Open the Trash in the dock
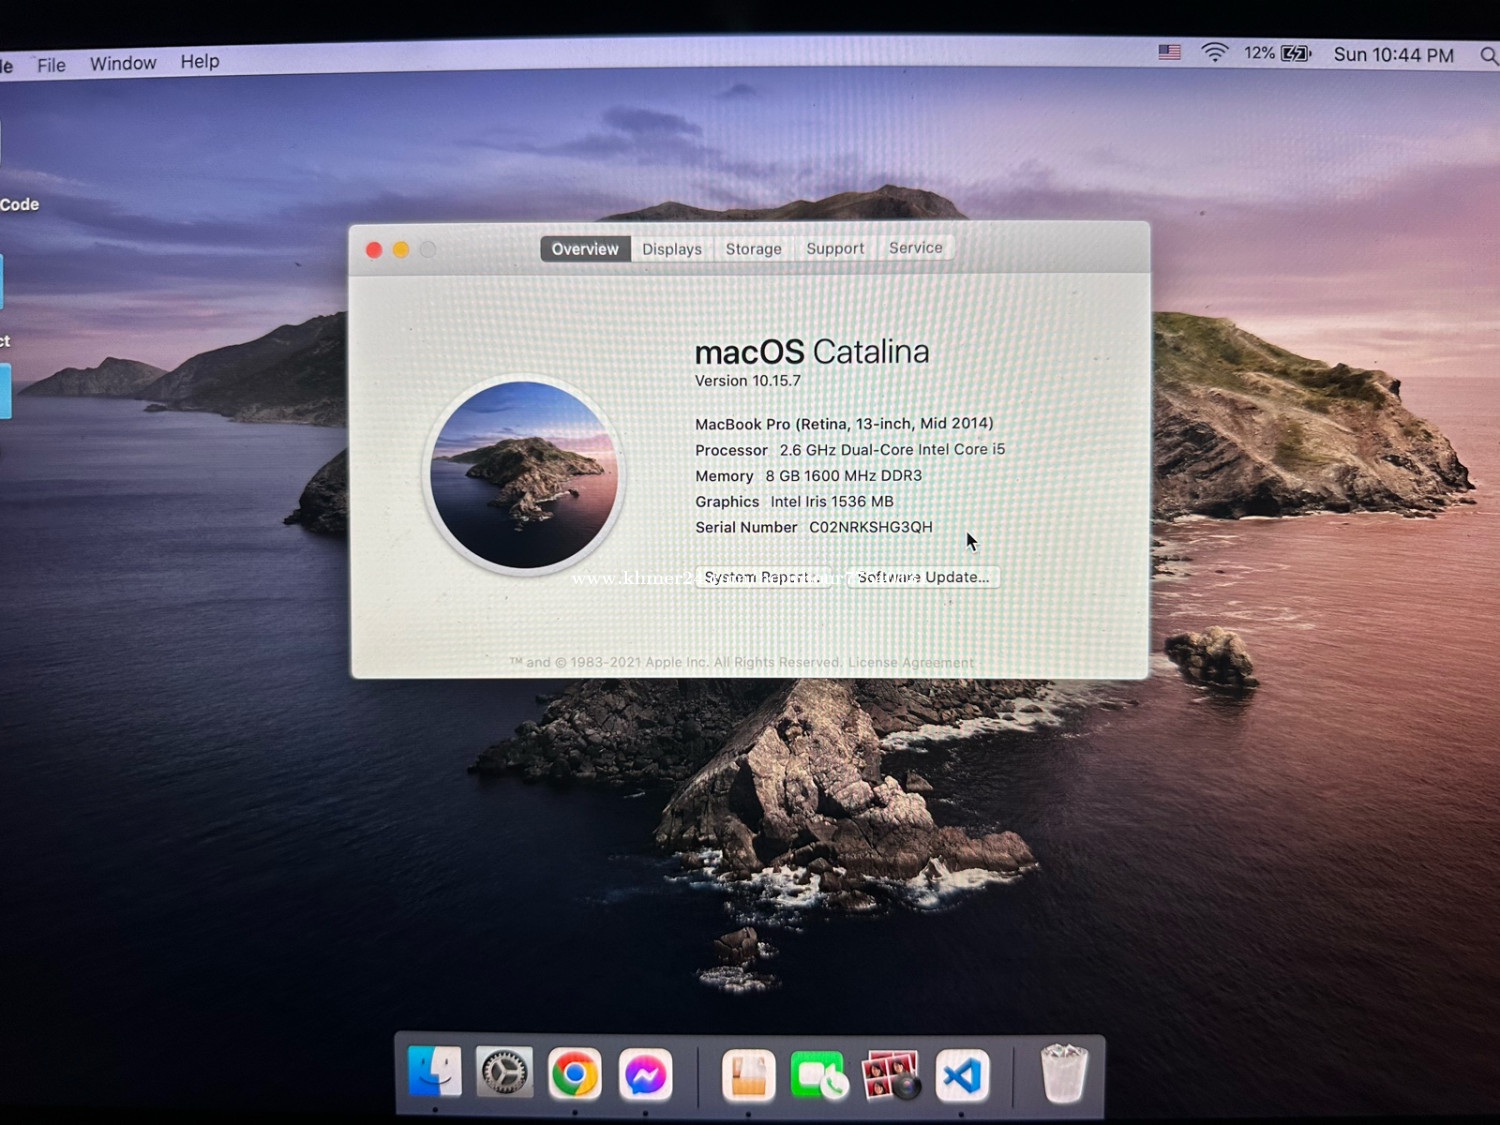 pos(1063,1074)
